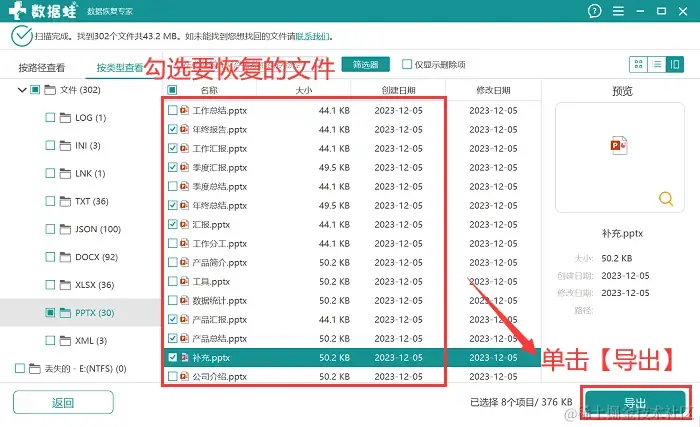Select the DOCX (92) tree item
The width and height of the screenshot is (700, 427).
(96, 257)
